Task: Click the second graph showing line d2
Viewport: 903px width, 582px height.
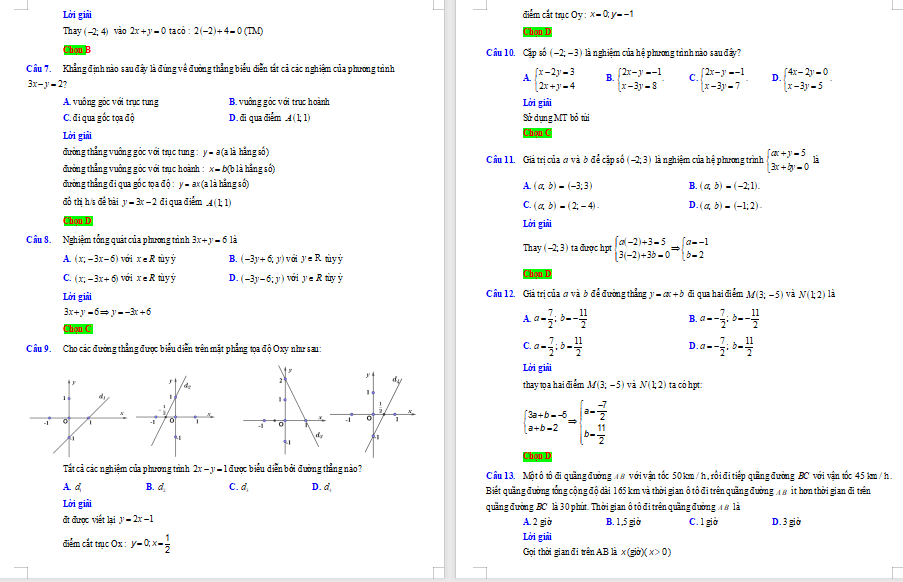Action: (x=178, y=412)
